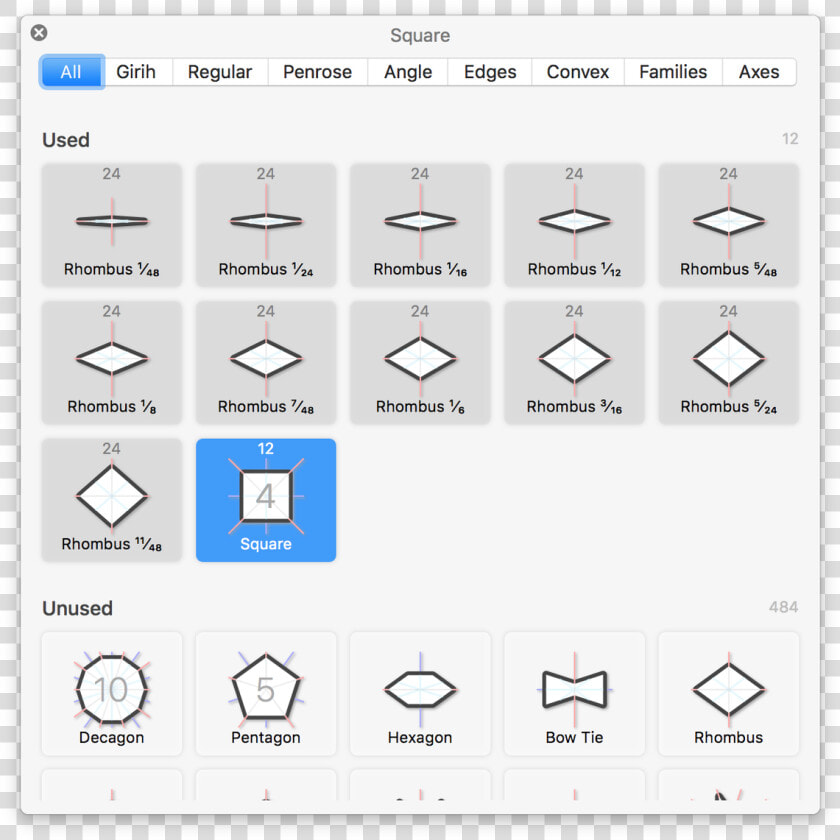Select the Rhombus 7/48 tile
The width and height of the screenshot is (840, 840).
coord(266,363)
